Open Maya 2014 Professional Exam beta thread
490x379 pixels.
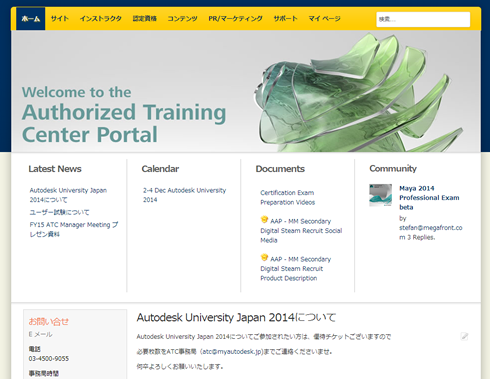click(x=429, y=198)
